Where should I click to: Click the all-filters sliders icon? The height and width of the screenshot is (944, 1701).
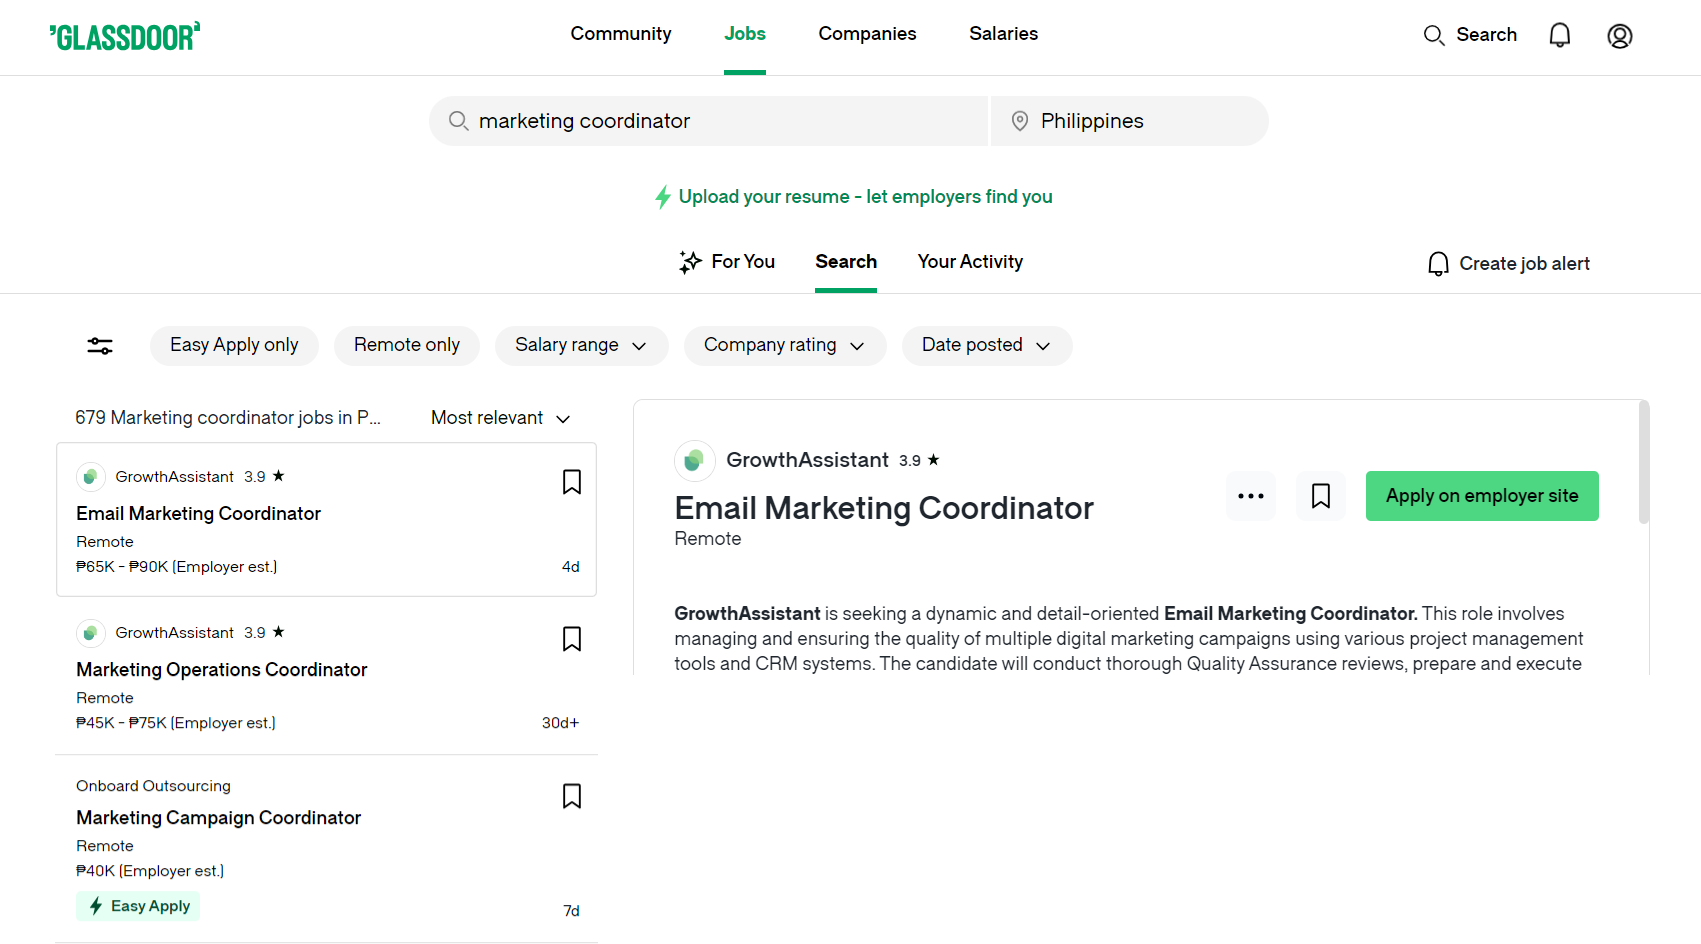click(x=100, y=346)
